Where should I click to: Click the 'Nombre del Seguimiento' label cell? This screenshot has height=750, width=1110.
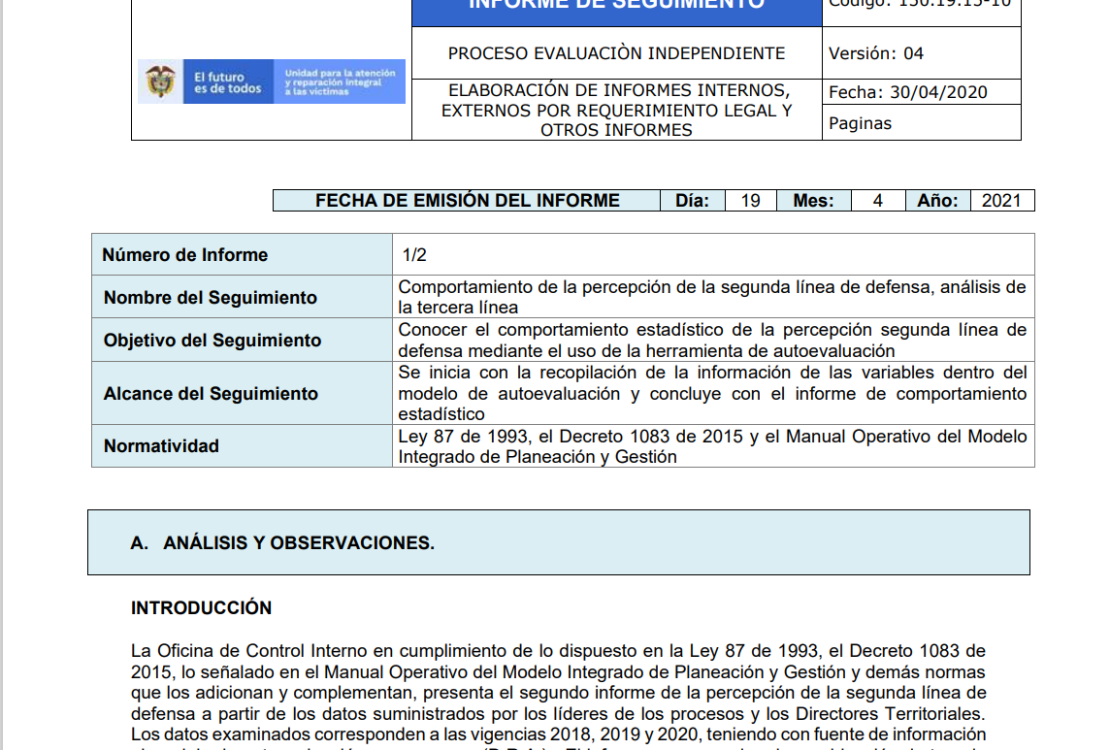point(242,297)
